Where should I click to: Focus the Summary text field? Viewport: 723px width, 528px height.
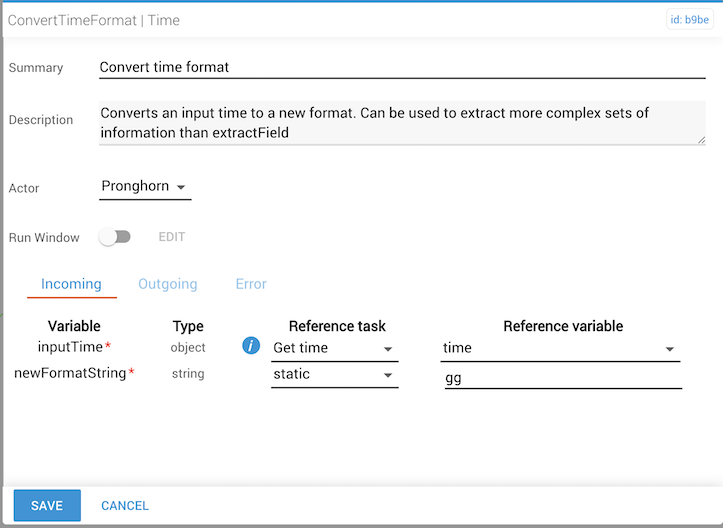click(402, 68)
